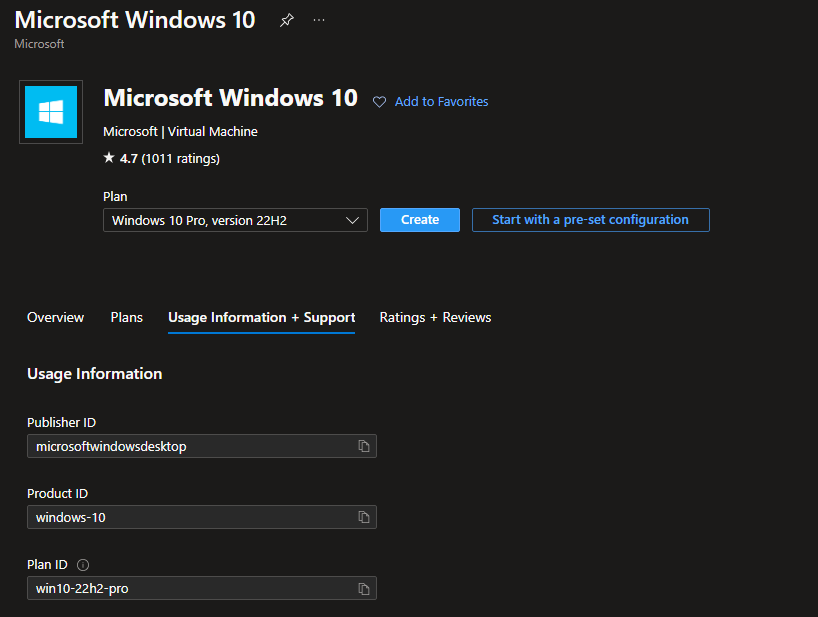
Task: Open the Plans tab
Action: pos(126,317)
